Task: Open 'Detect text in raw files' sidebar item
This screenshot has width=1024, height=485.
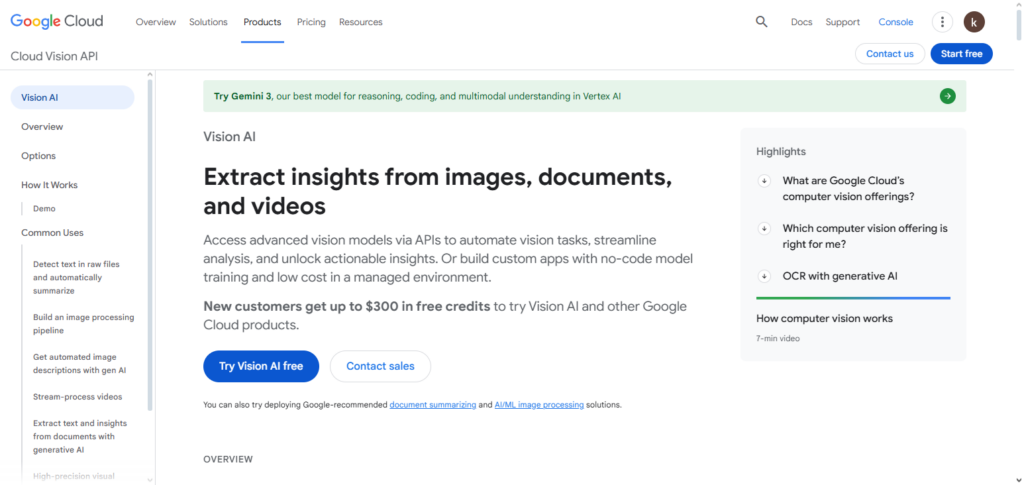Action: (x=76, y=277)
